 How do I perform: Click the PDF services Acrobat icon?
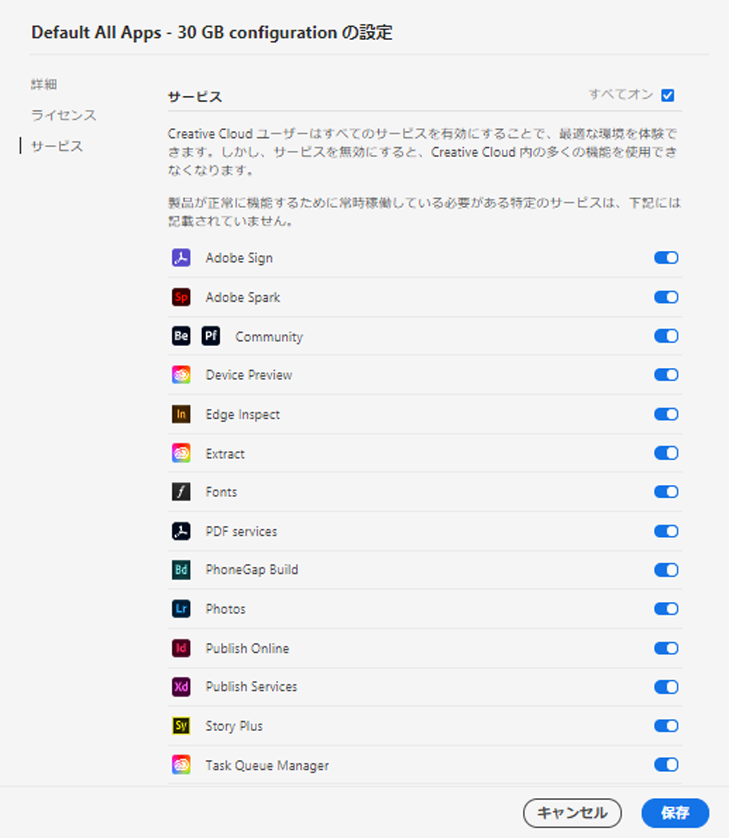point(181,531)
